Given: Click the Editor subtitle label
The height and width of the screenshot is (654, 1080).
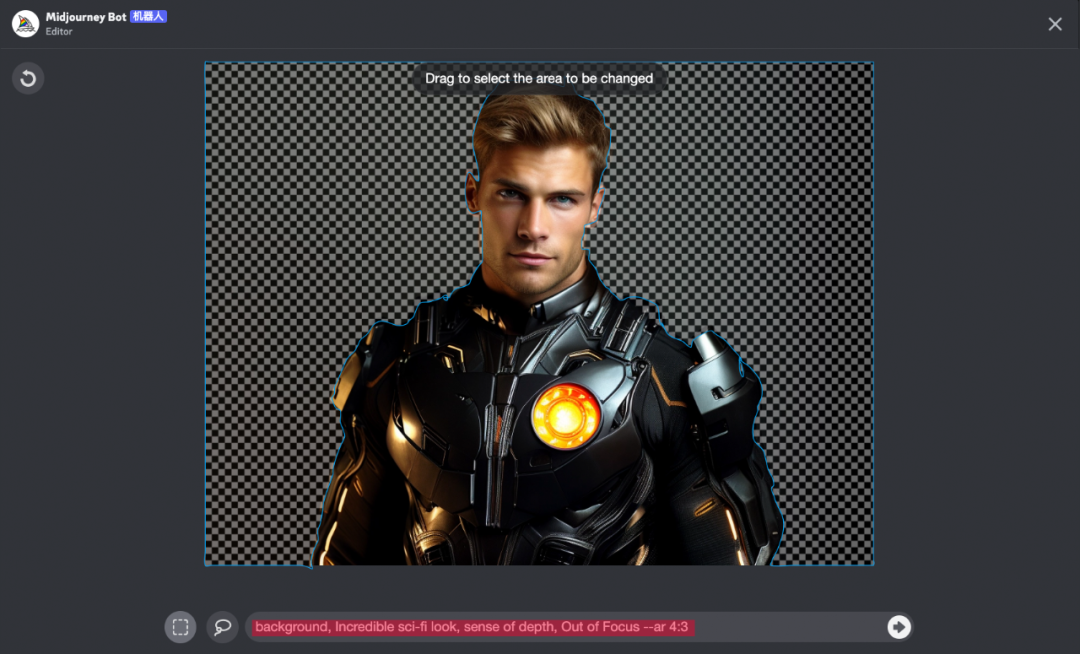Looking at the screenshot, I should coord(59,32).
